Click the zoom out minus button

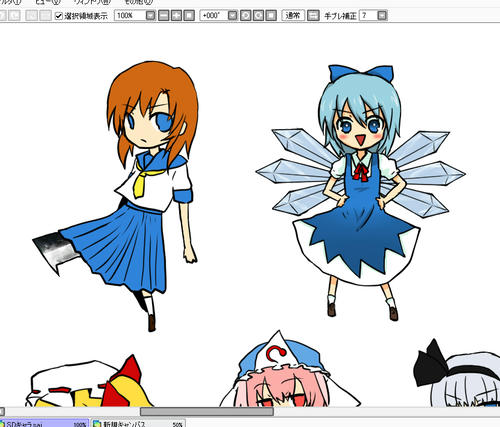(163, 15)
